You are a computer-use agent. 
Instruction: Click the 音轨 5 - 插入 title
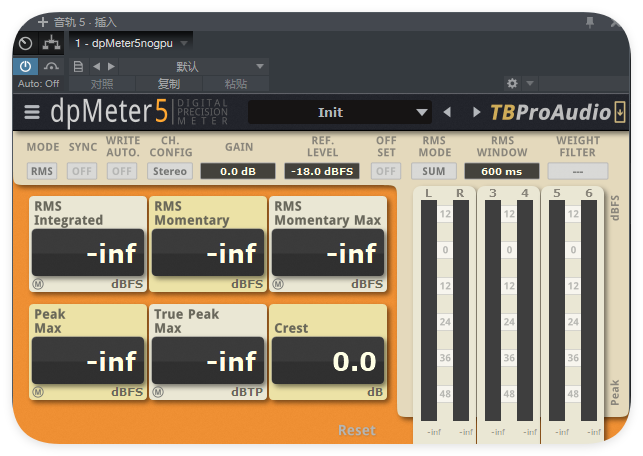[x=85, y=22]
